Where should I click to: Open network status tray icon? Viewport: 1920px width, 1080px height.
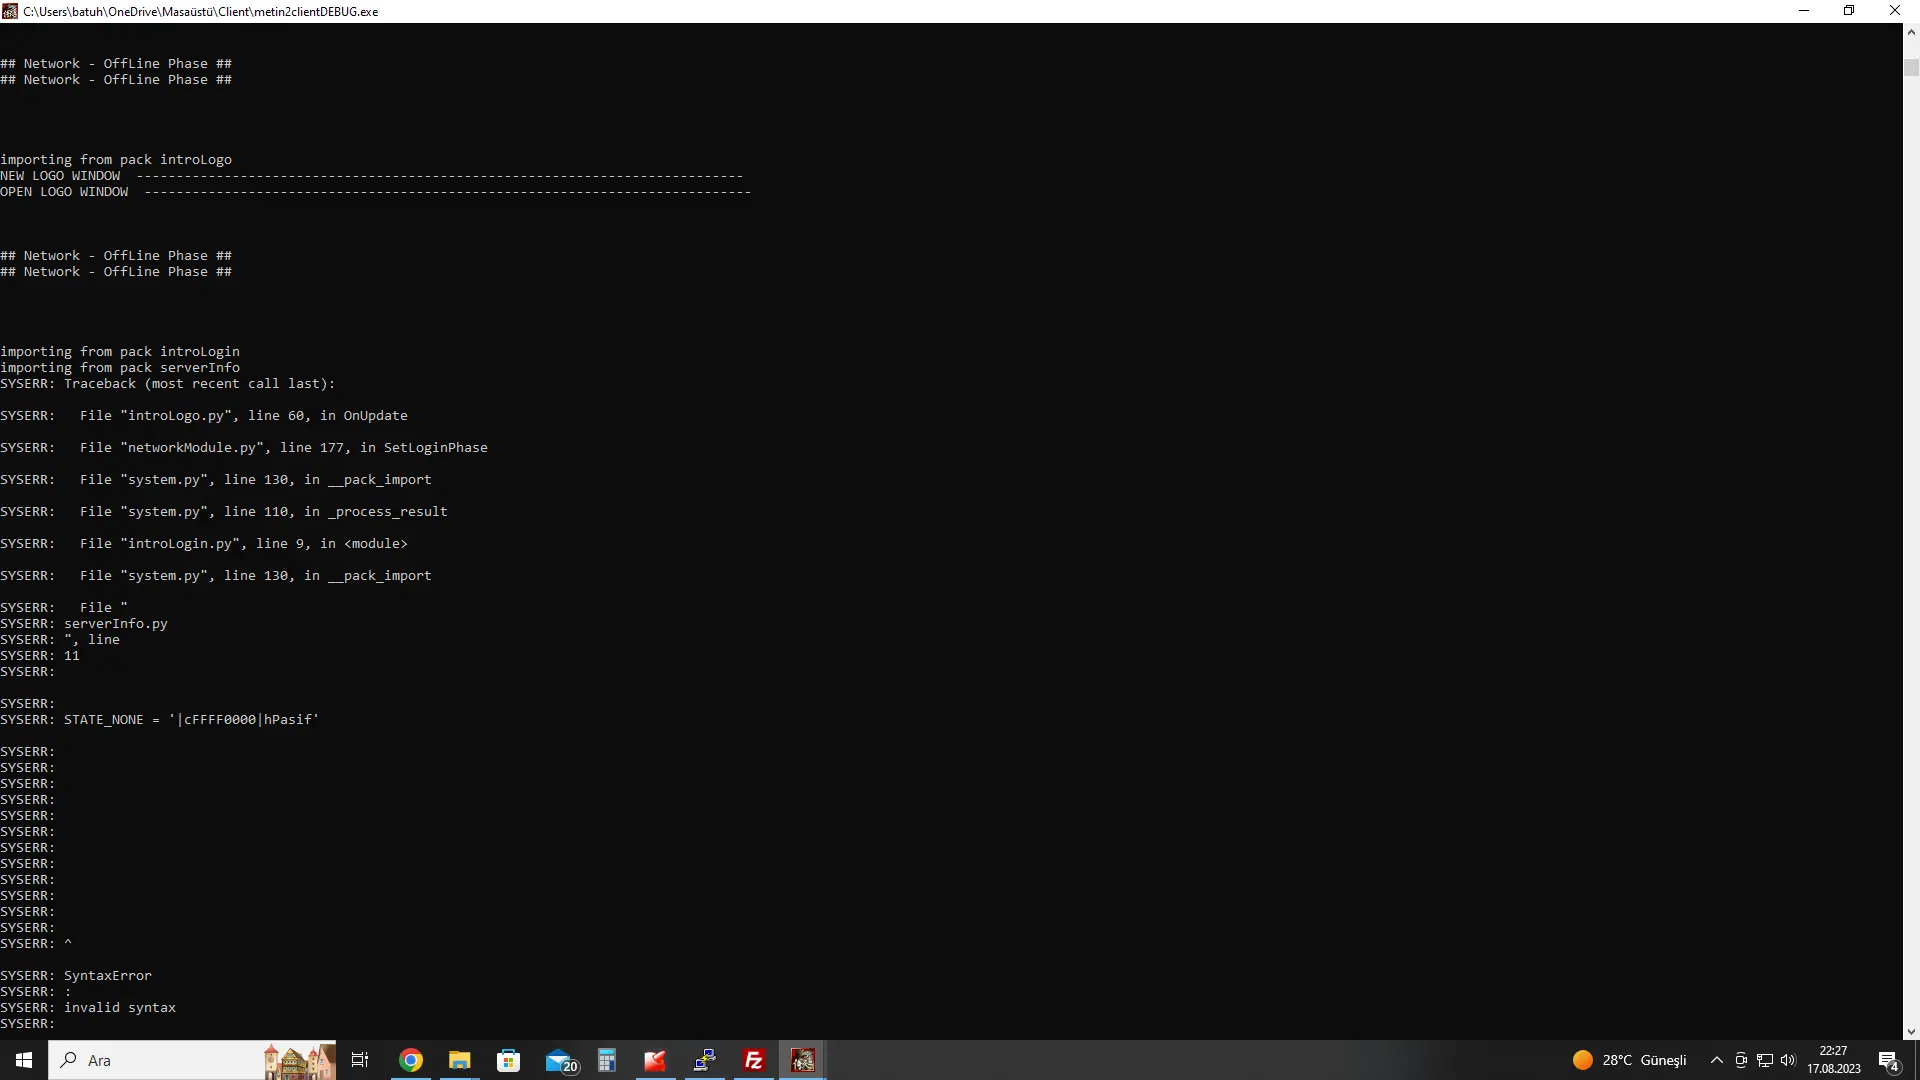pyautogui.click(x=1765, y=1060)
